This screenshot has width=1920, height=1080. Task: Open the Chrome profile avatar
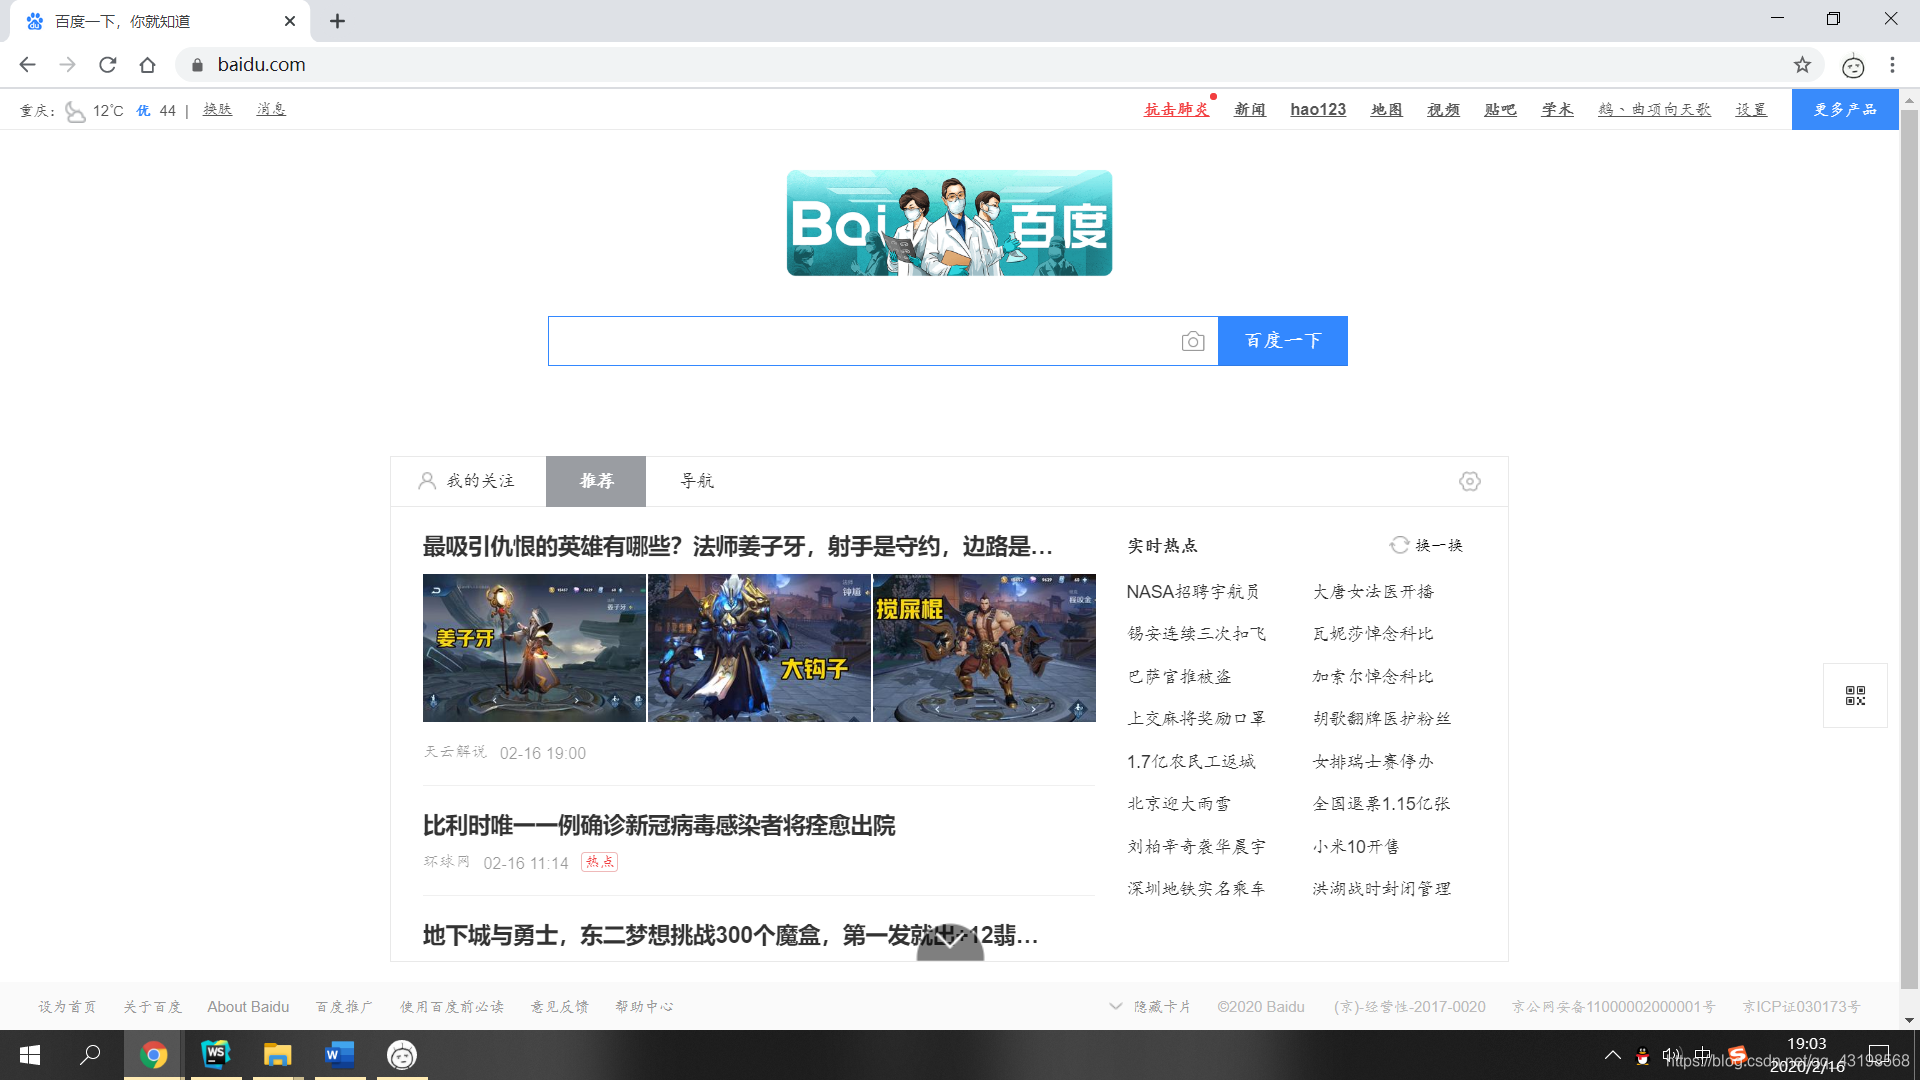pyautogui.click(x=1853, y=66)
